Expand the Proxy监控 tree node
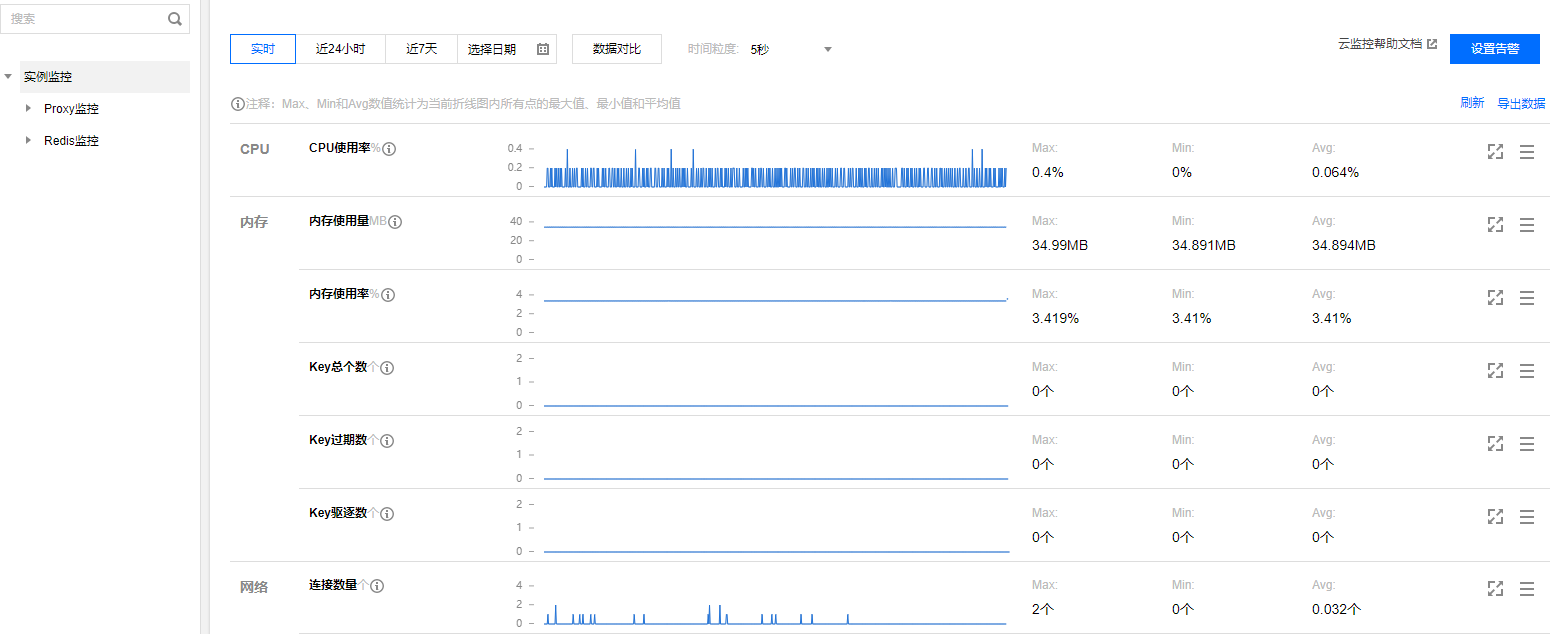Viewport: 1560px width, 634px height. tap(28, 109)
